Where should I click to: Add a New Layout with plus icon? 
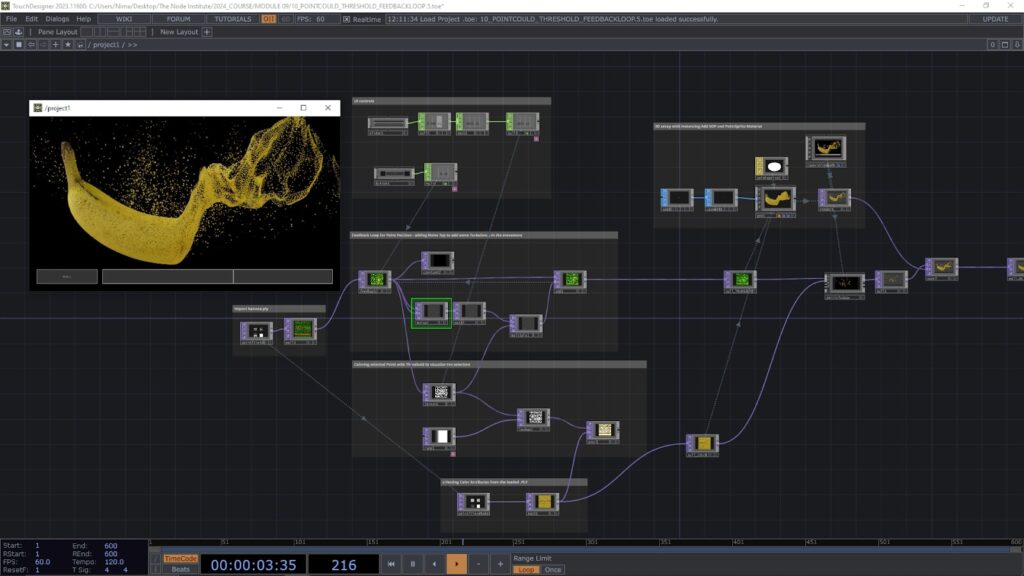pos(207,32)
